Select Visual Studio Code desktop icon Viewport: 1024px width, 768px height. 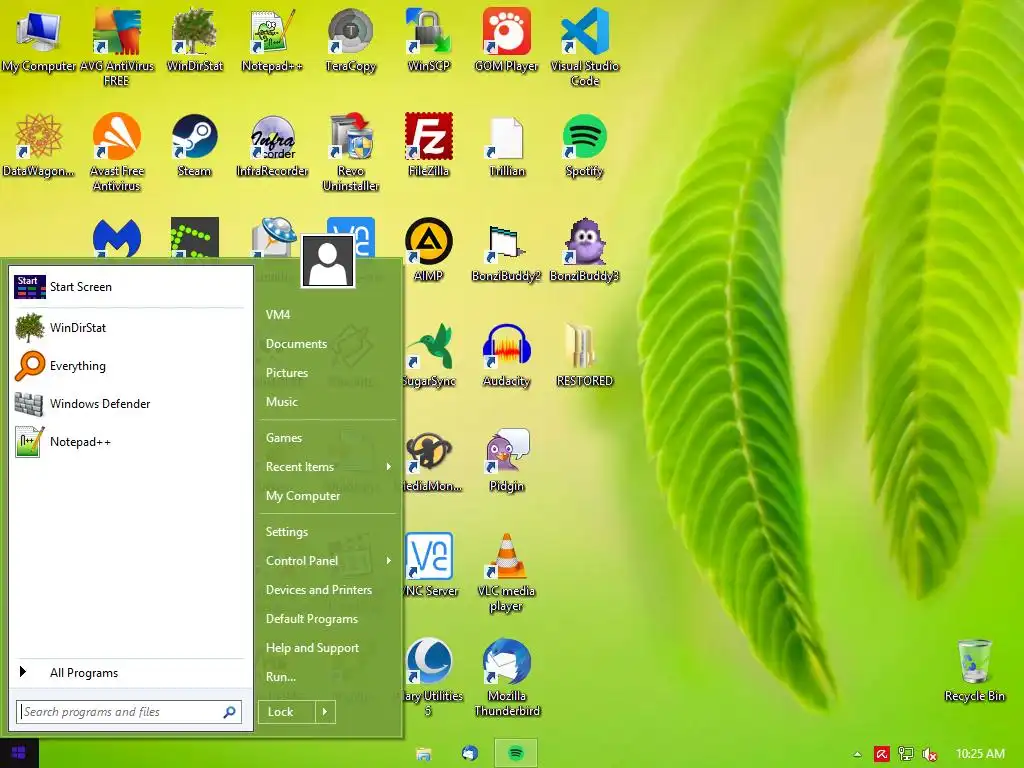584,47
